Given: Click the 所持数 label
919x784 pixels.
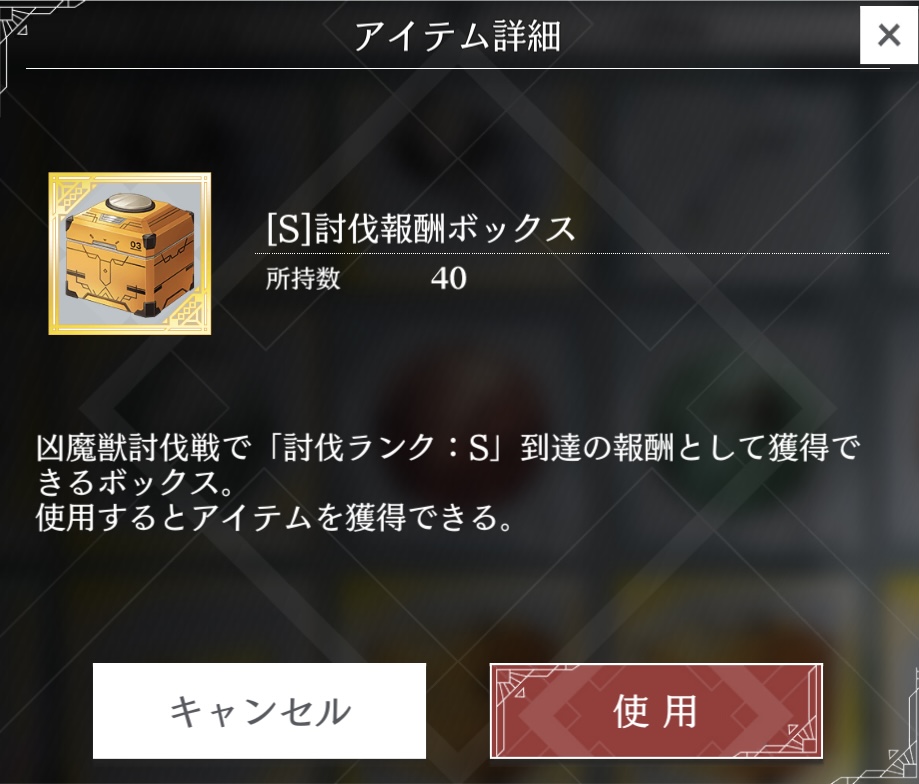Looking at the screenshot, I should [x=303, y=278].
